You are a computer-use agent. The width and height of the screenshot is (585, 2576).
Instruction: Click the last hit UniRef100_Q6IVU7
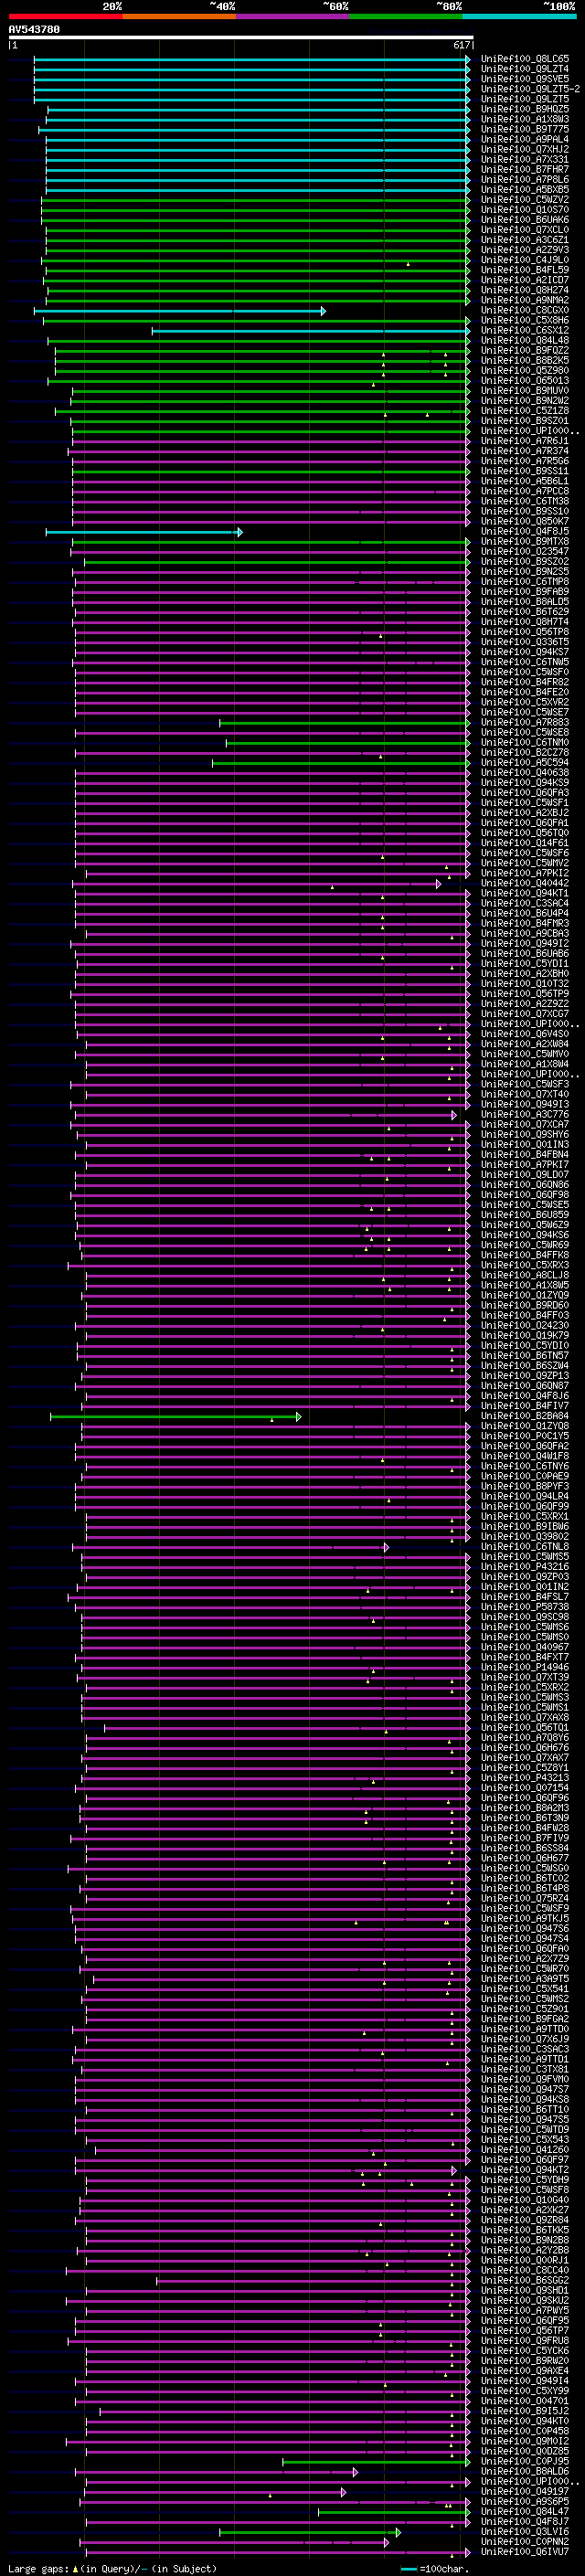pyautogui.click(x=524, y=2551)
